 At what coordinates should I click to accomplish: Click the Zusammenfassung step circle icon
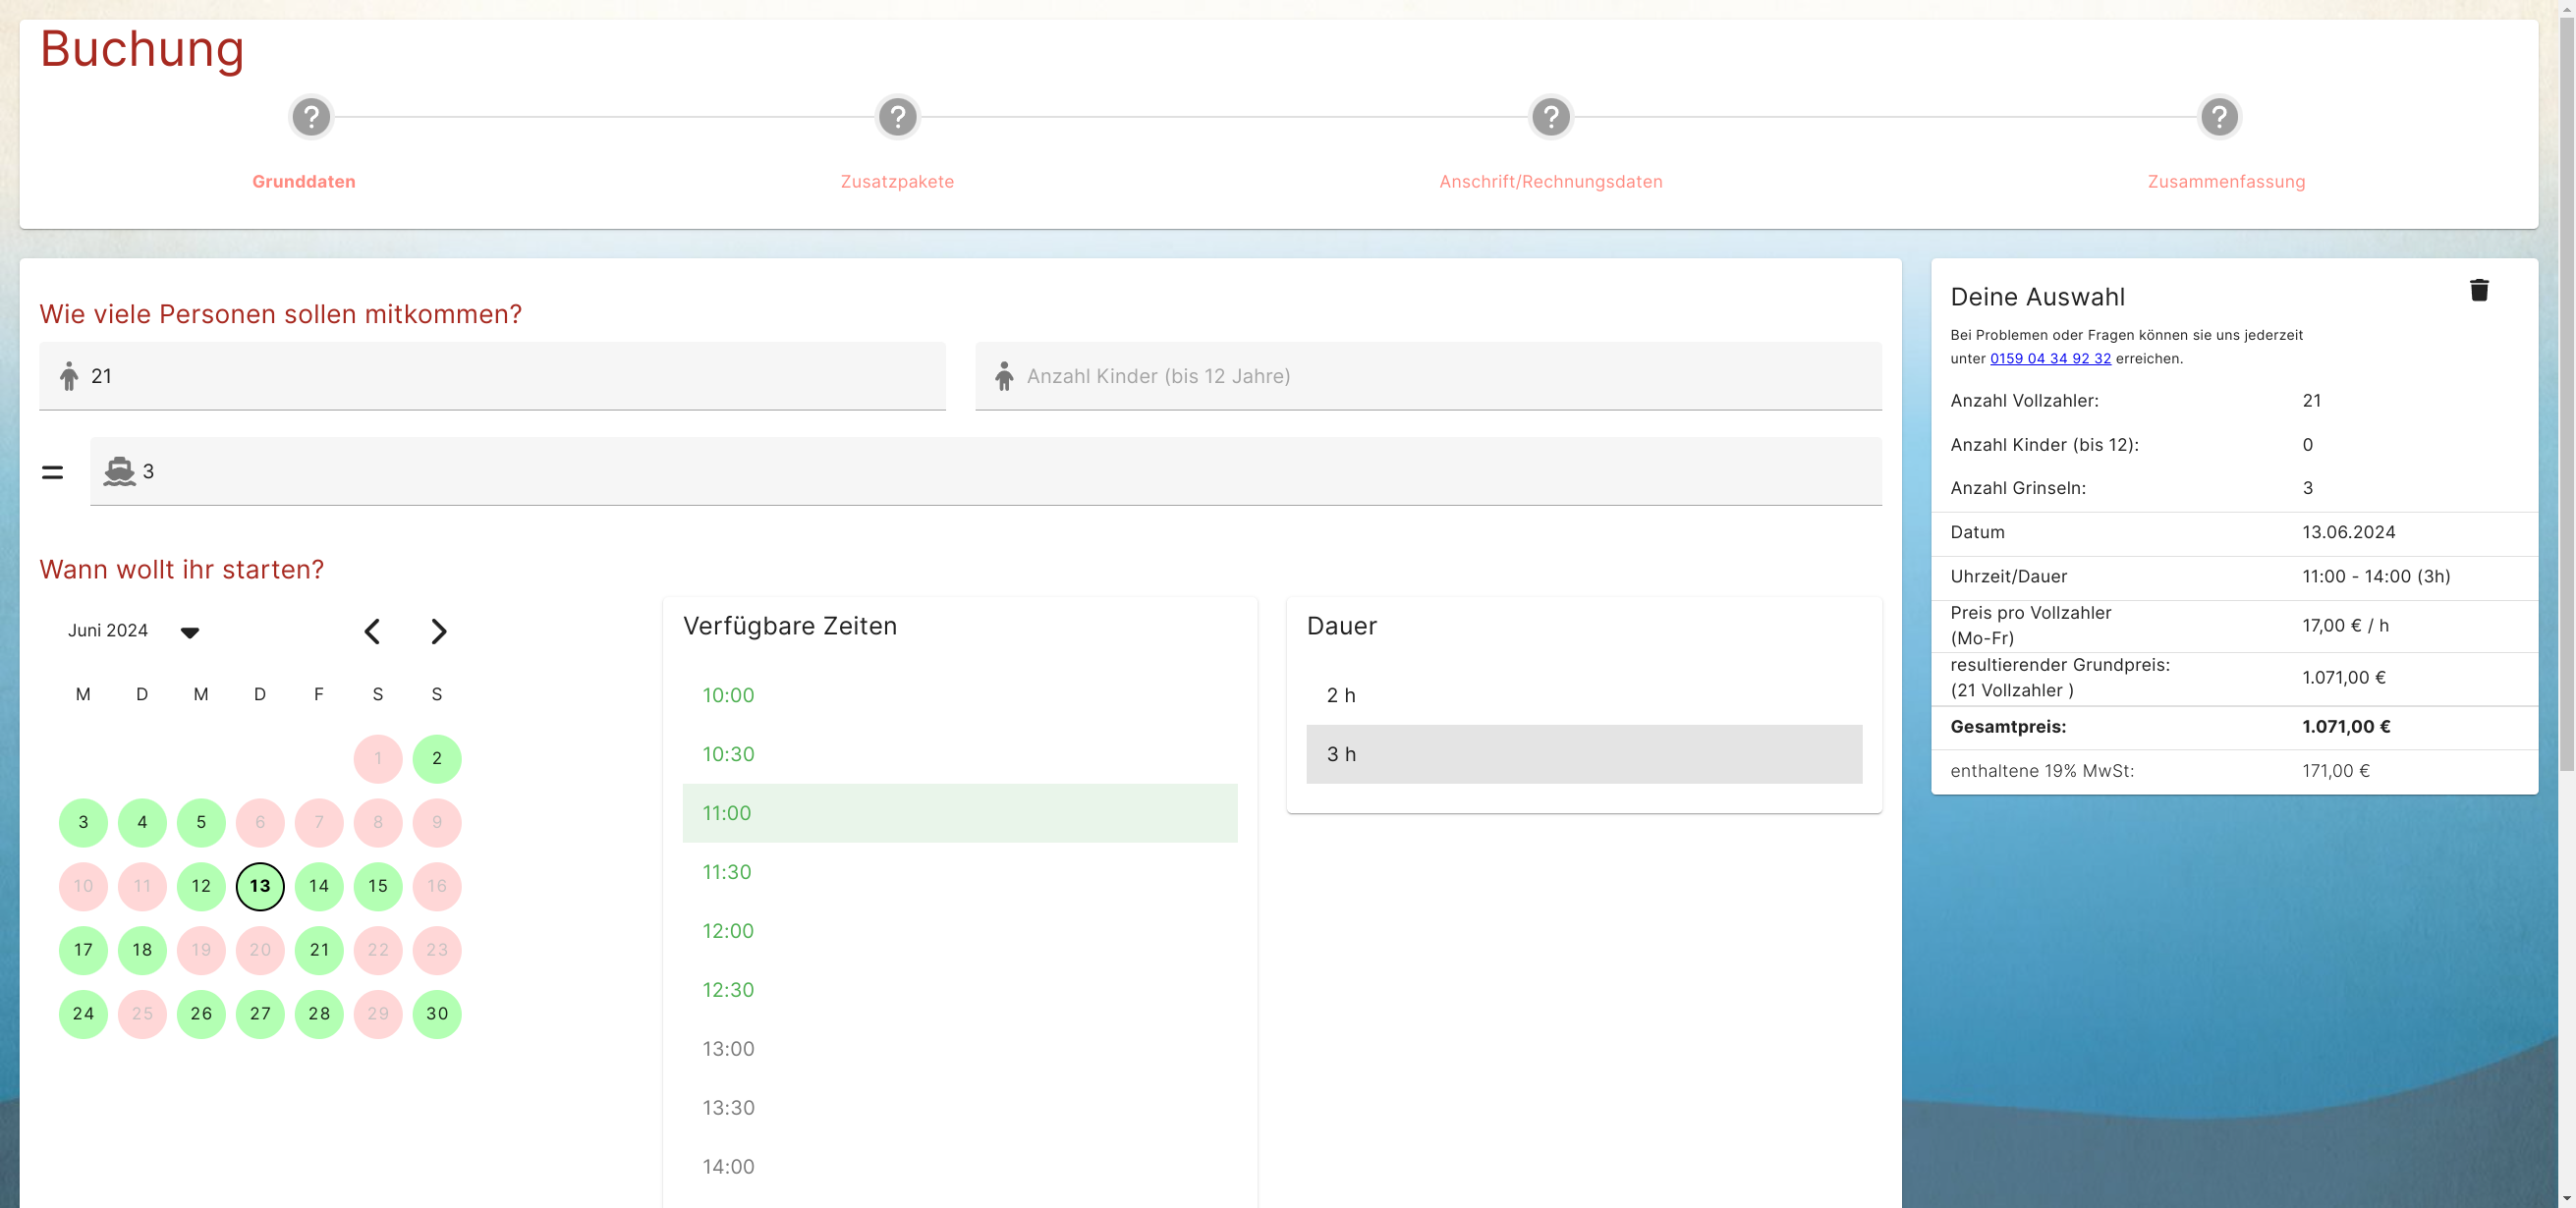click(2218, 117)
